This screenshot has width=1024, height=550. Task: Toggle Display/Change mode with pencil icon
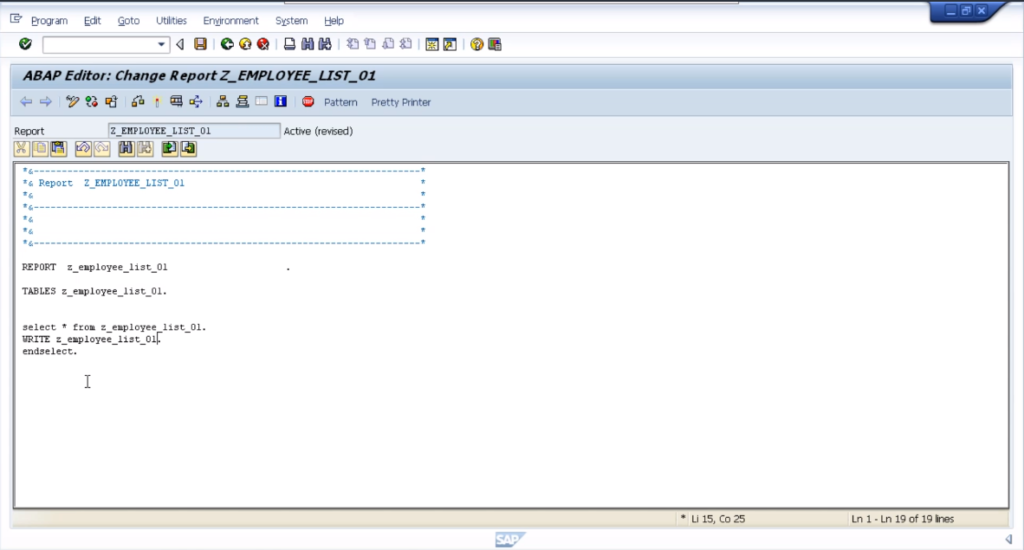click(72, 102)
